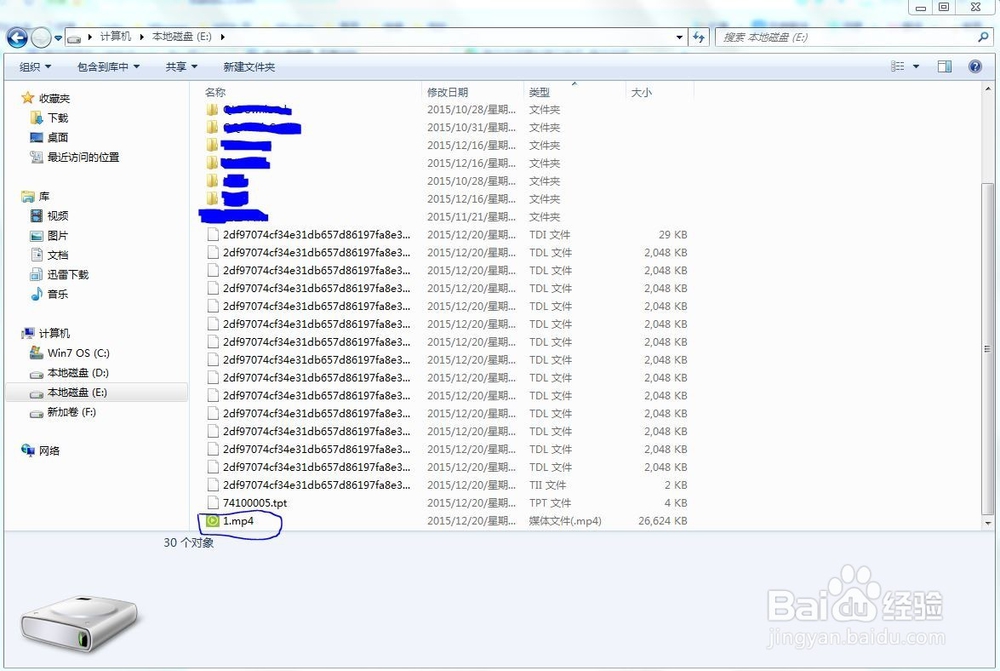The width and height of the screenshot is (1000, 671).
Task: Click the Forward navigation arrow button
Action: point(41,38)
